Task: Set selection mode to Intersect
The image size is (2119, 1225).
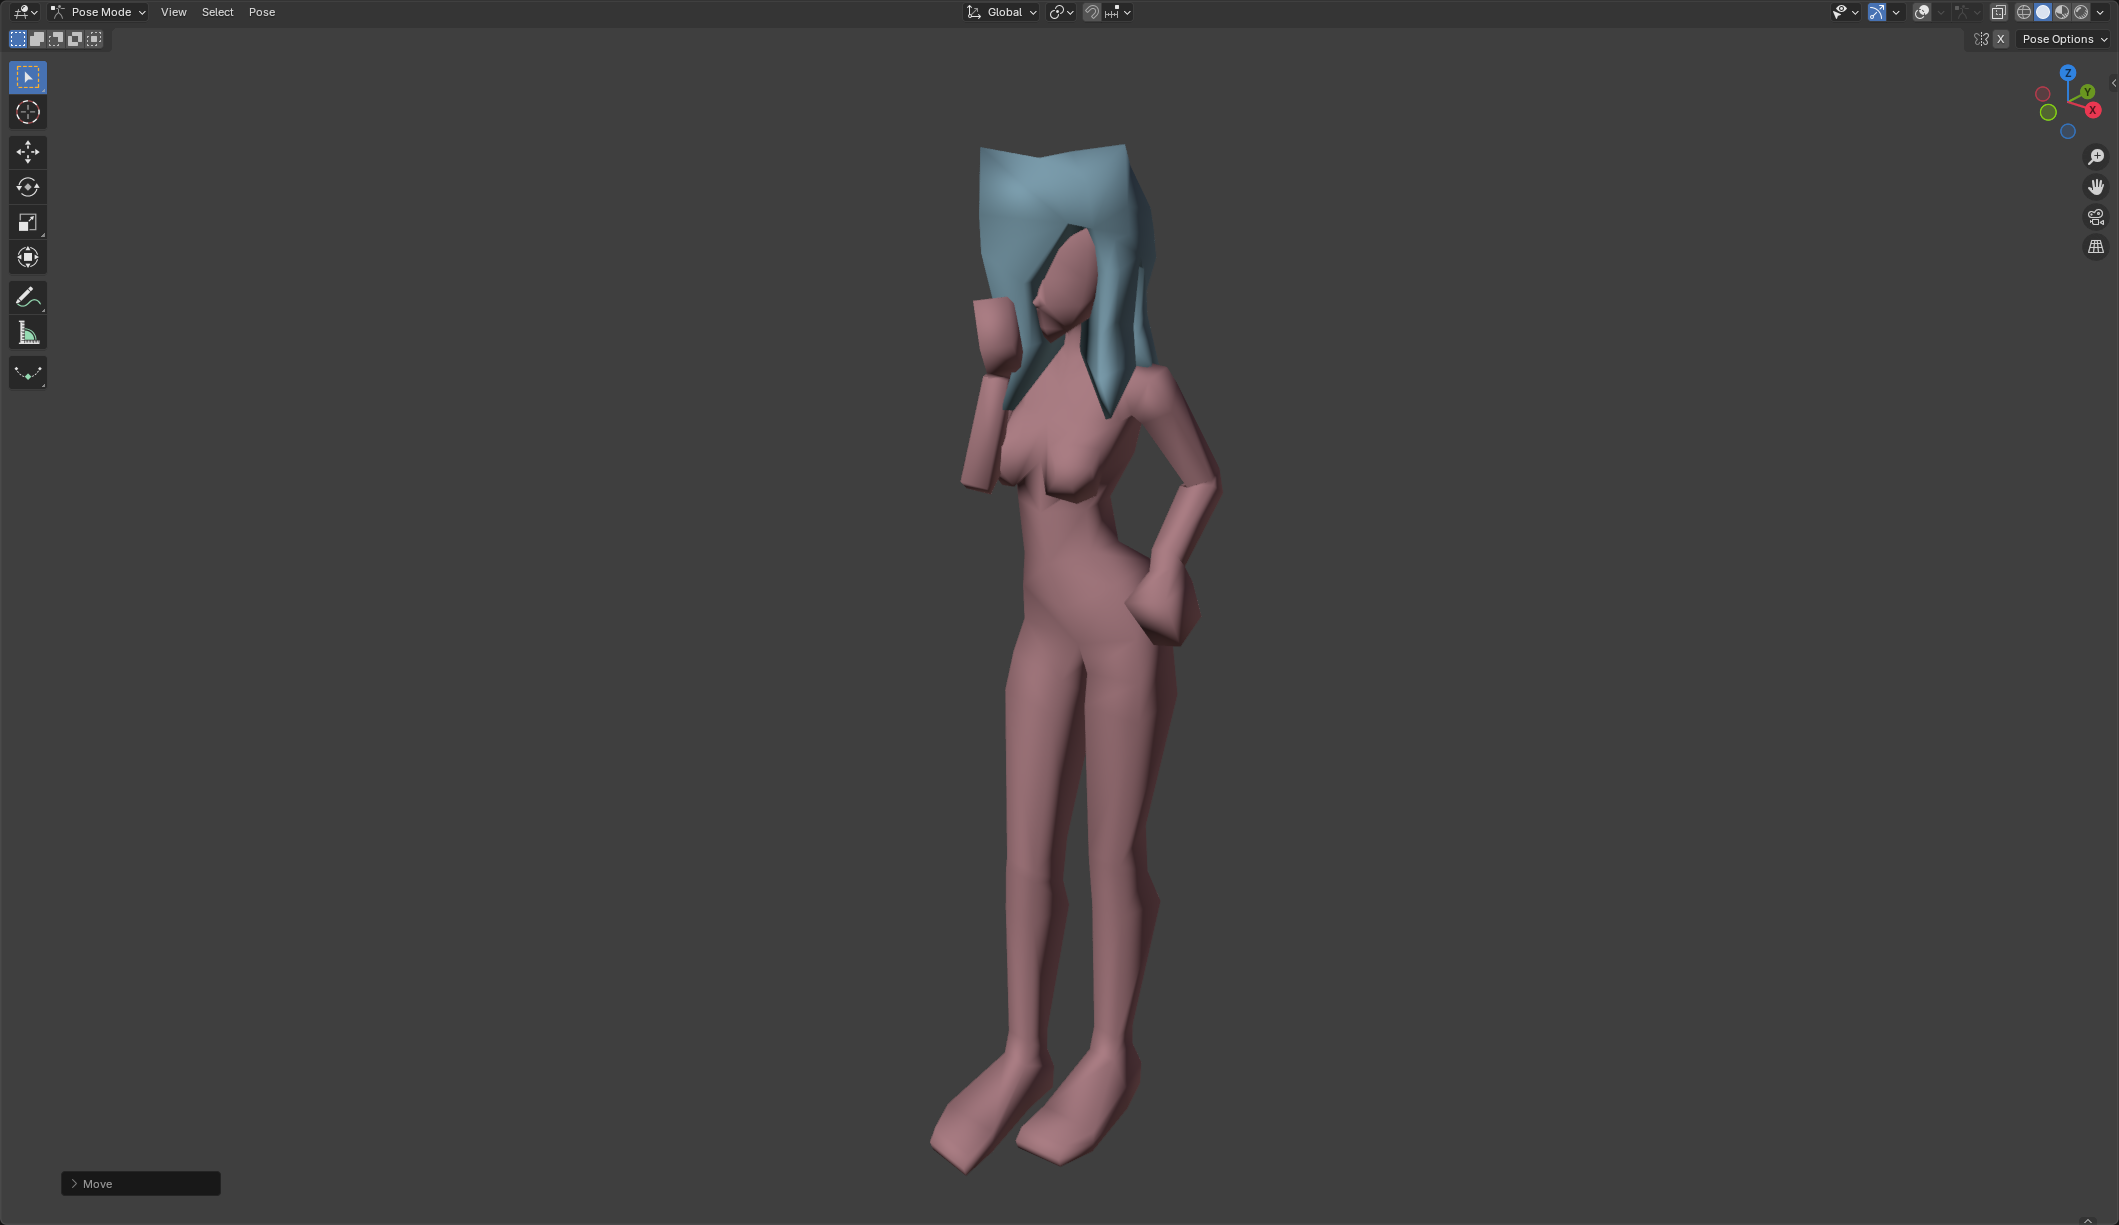Action: coord(94,39)
